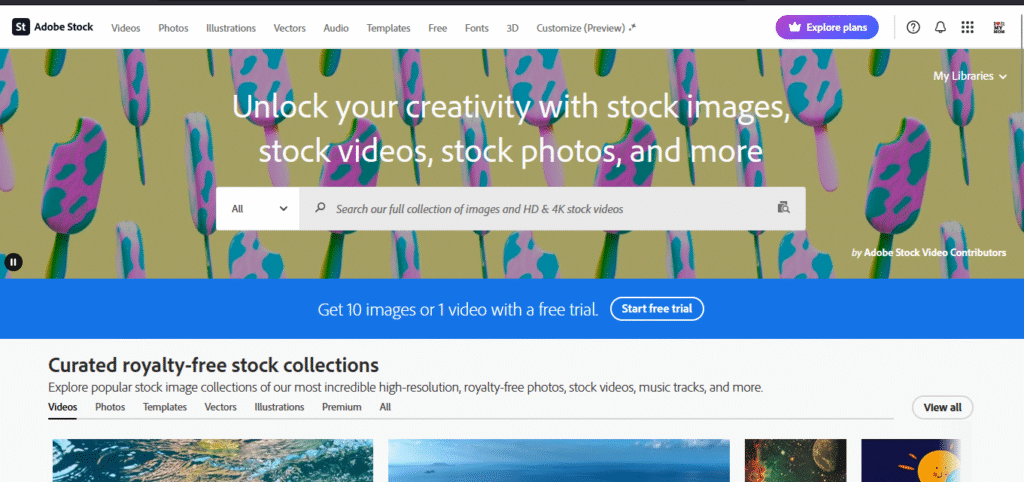Click the View all collections button
Screen dimensions: 1024x482
[942, 407]
